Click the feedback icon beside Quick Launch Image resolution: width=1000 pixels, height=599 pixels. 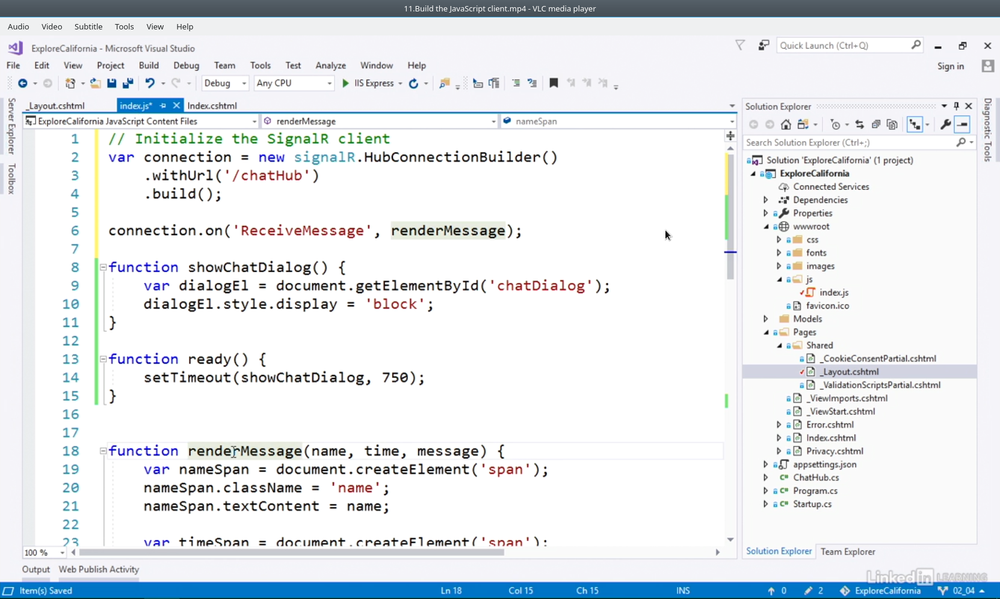click(763, 45)
